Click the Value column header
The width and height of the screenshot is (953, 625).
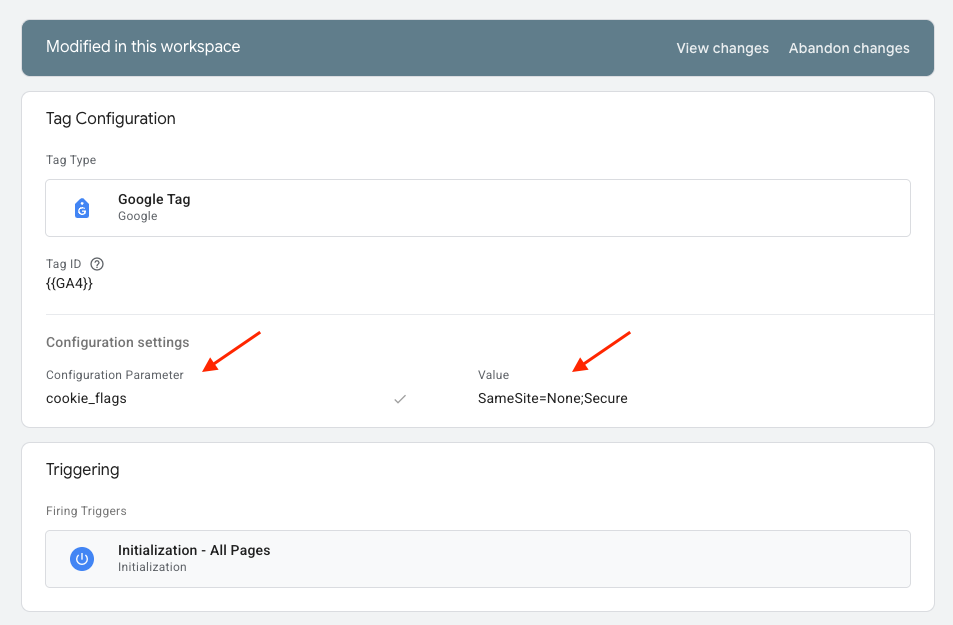494,375
